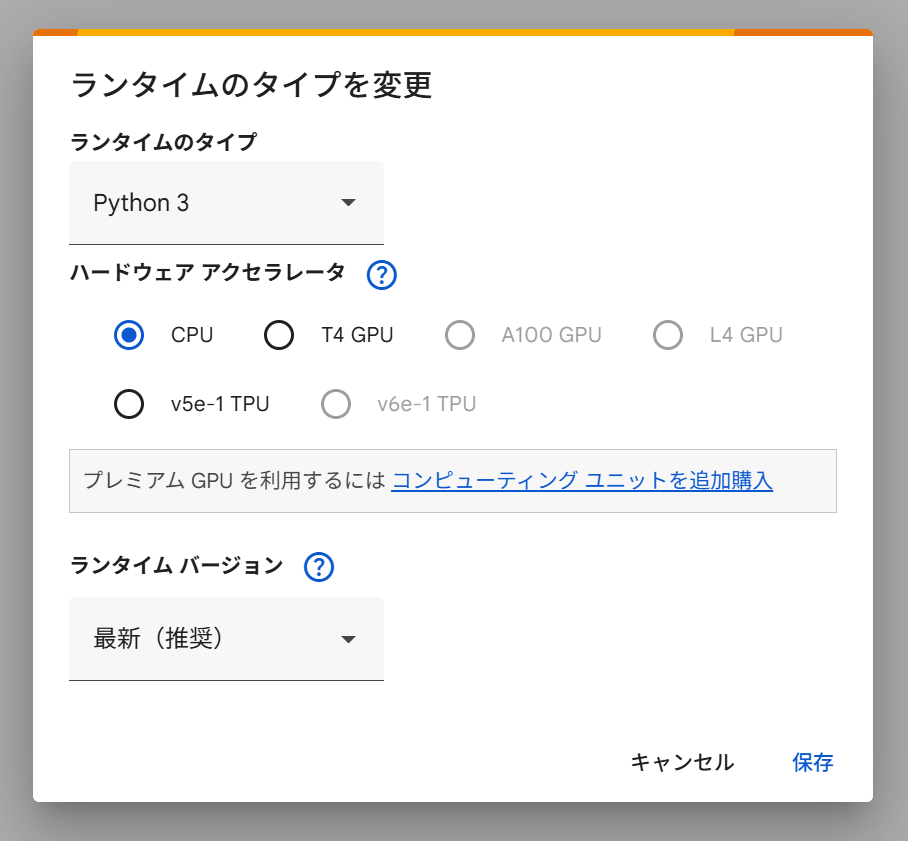This screenshot has width=908, height=841.
Task: Click the disabled v6e-1 TPU option
Action: [336, 404]
